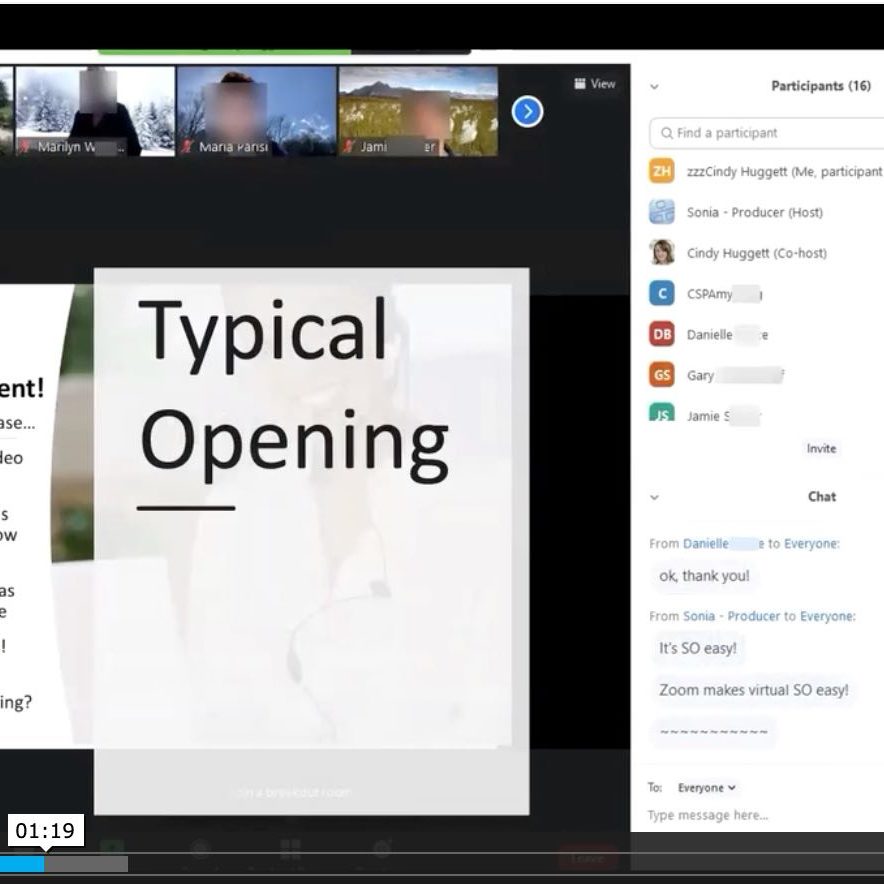Click the green JS avatar for Jamie
The width and height of the screenshot is (884, 884).
661,414
